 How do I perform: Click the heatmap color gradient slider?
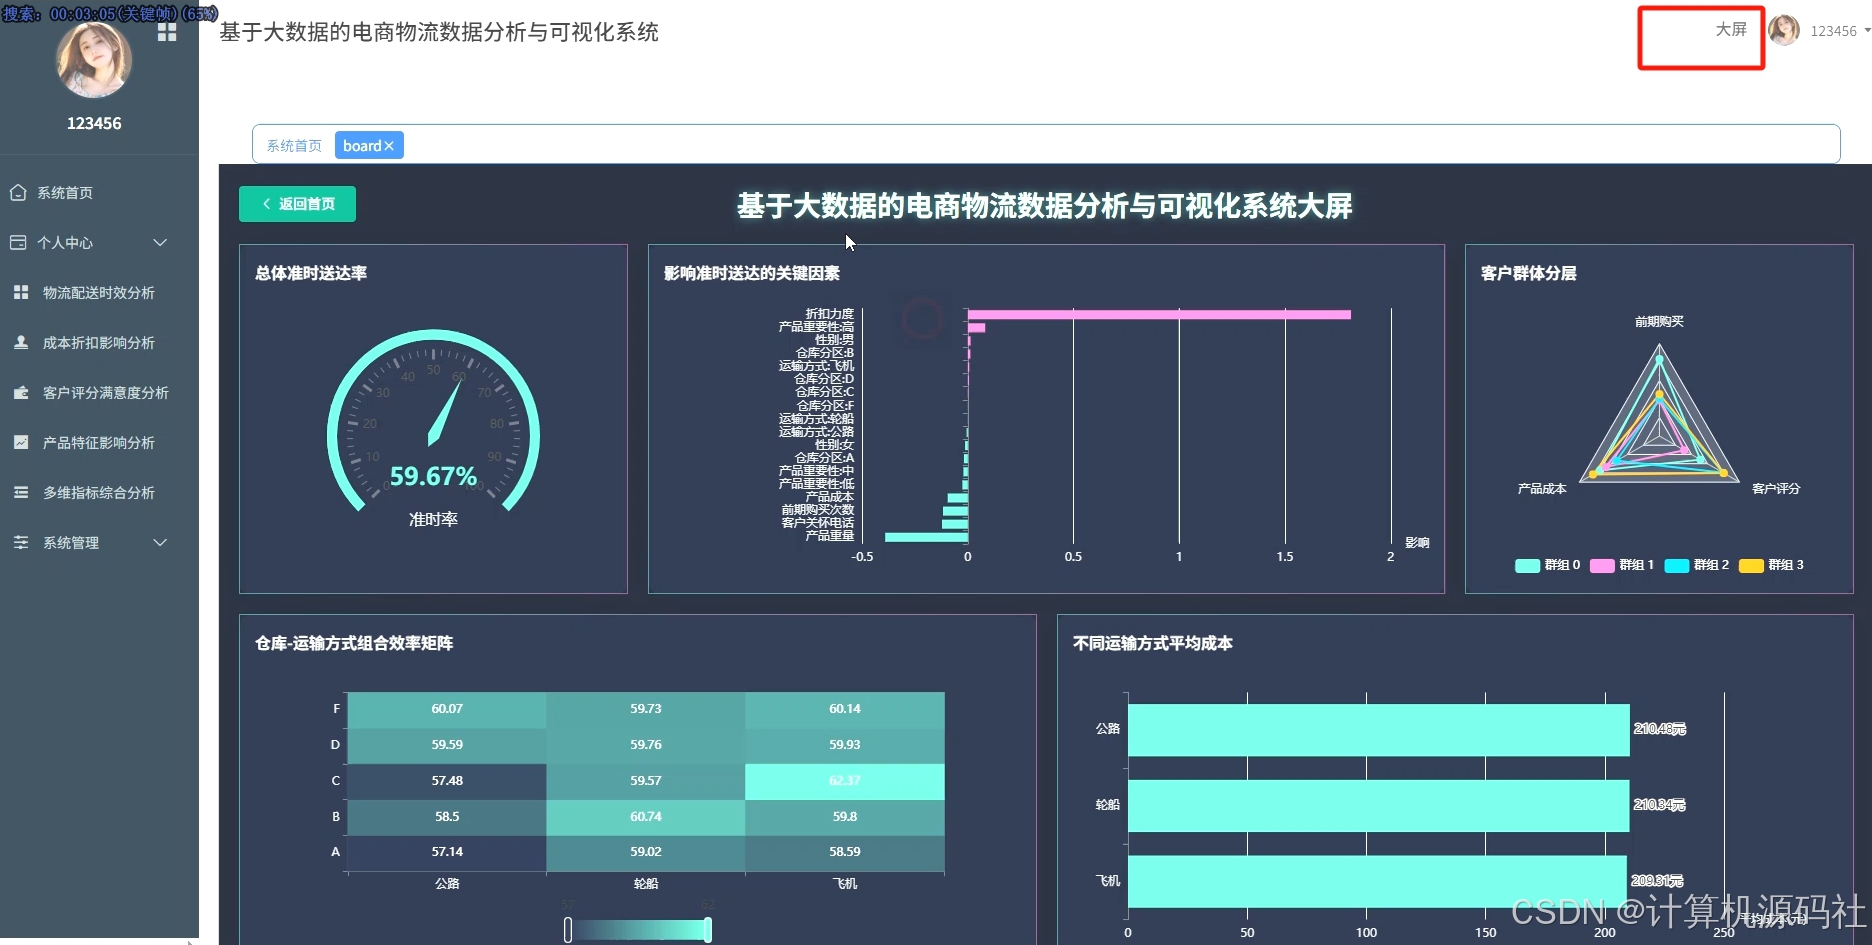click(x=637, y=928)
